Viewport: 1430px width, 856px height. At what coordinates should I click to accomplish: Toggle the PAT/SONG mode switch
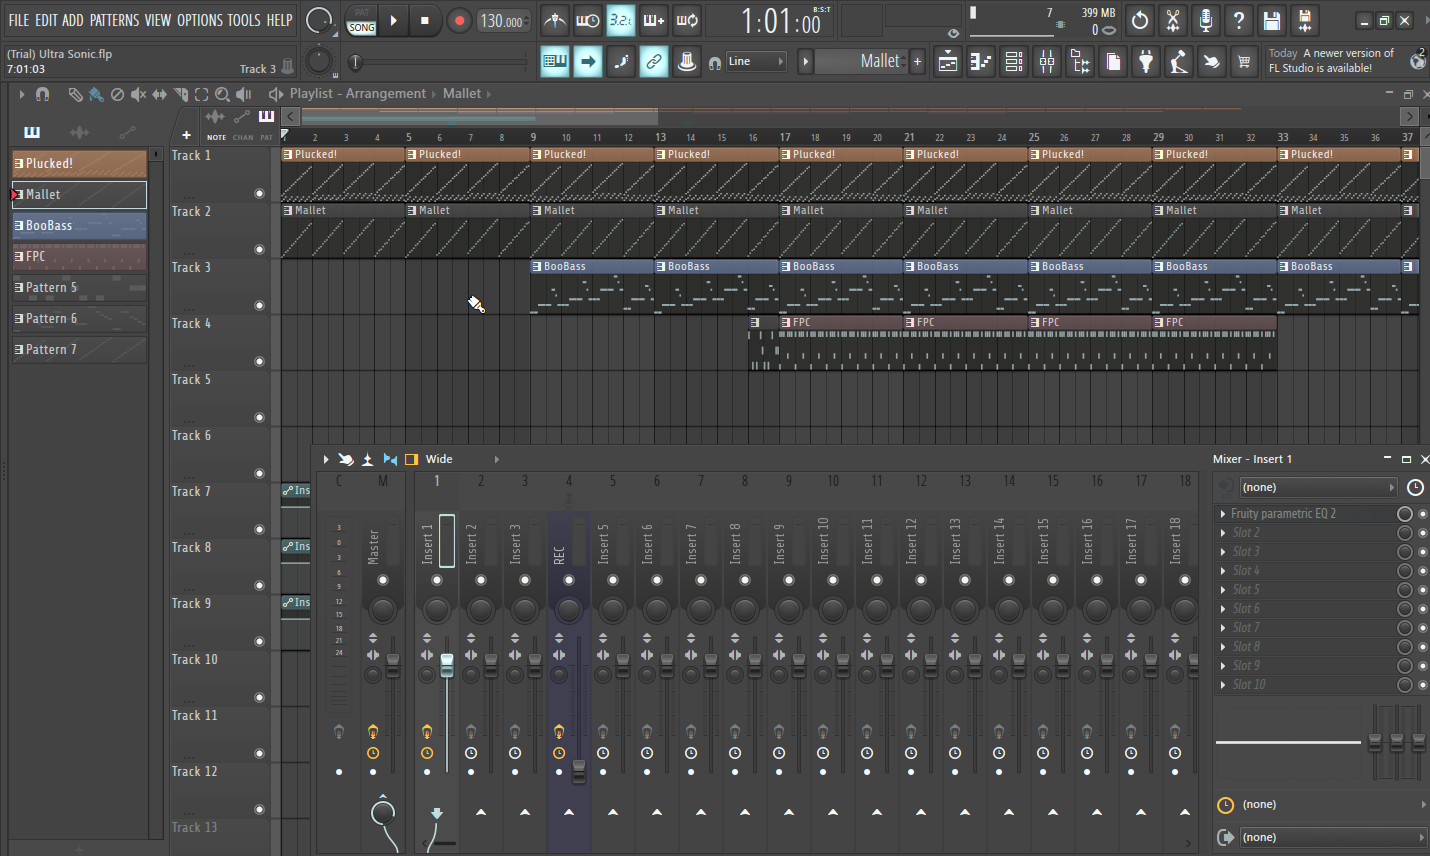click(x=361, y=20)
